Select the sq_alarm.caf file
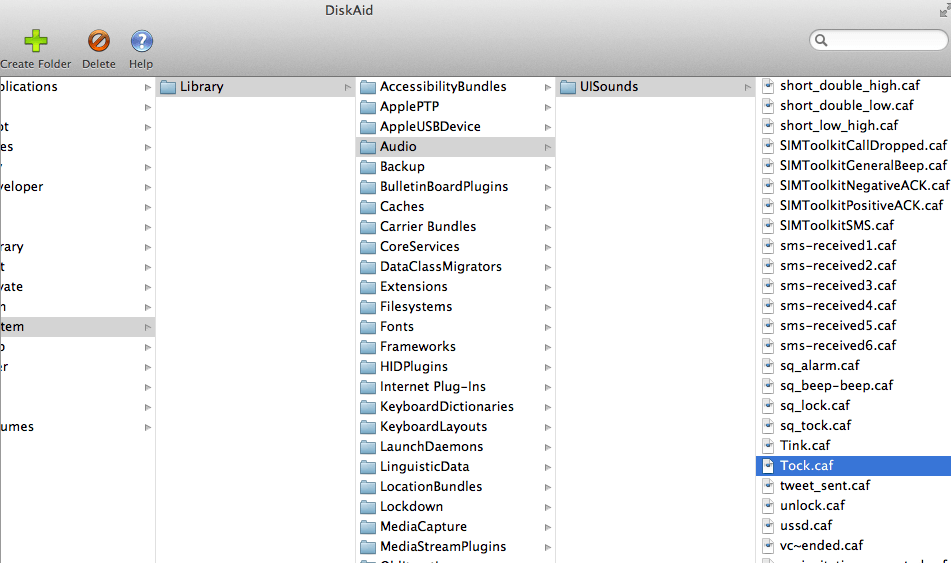951x563 pixels. tap(819, 366)
